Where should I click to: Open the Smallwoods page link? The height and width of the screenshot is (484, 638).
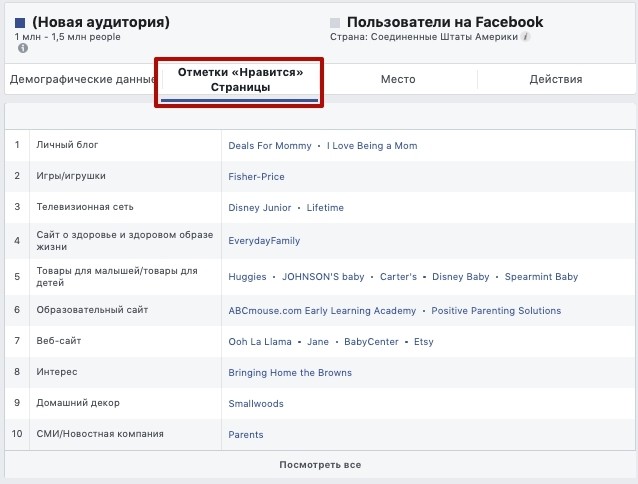pos(256,403)
